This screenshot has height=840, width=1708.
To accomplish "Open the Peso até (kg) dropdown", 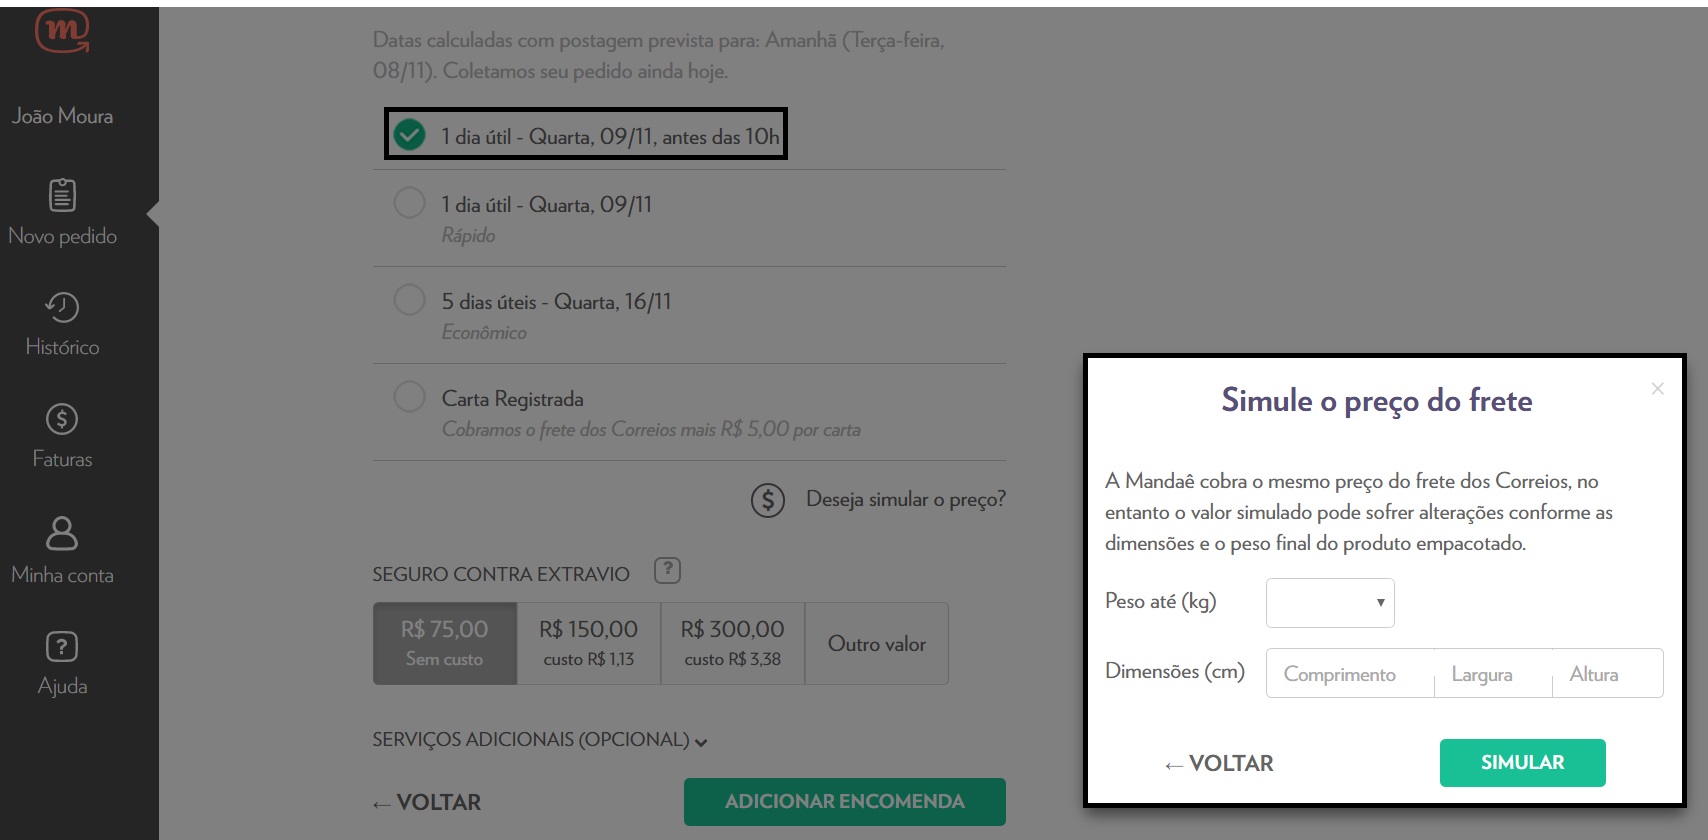I will click(1330, 603).
